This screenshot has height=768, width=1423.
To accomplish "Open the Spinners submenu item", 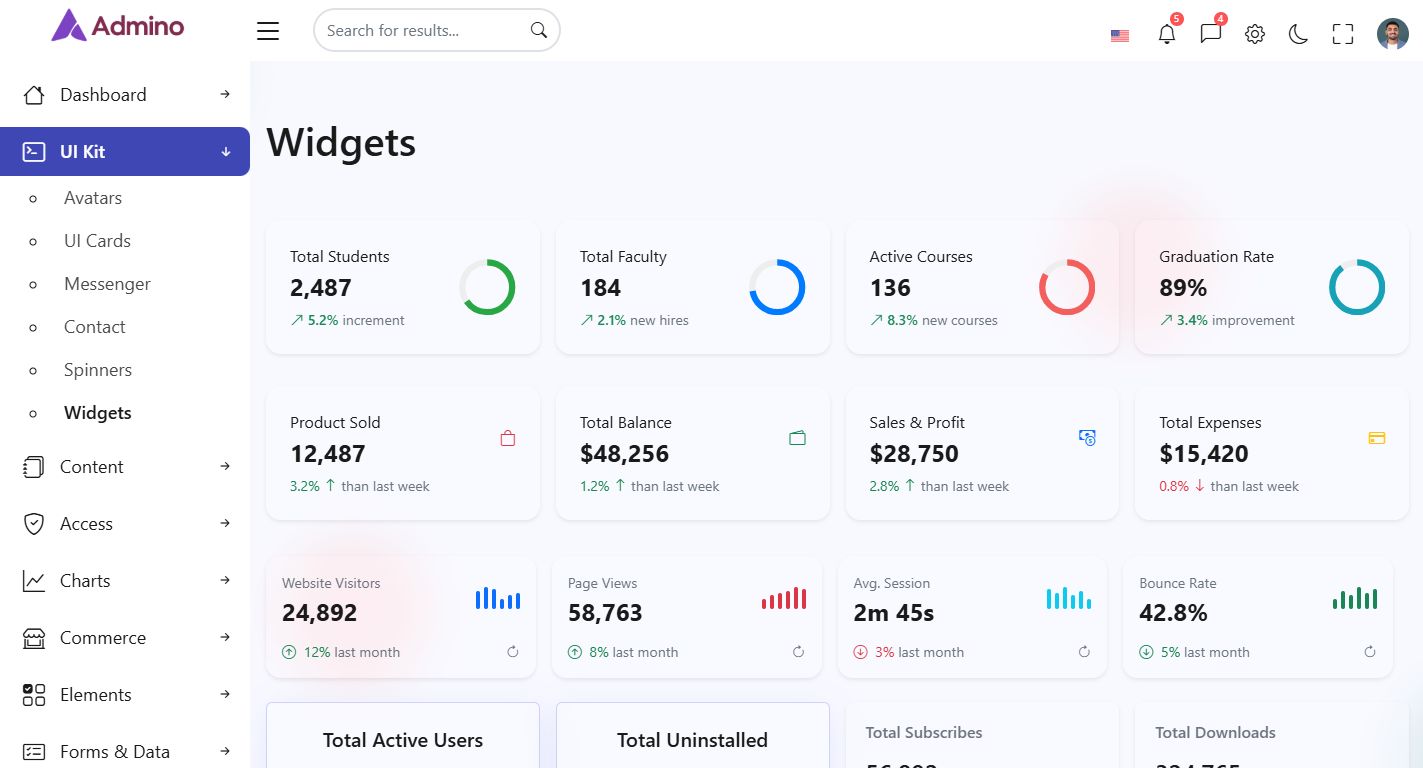I will point(98,370).
